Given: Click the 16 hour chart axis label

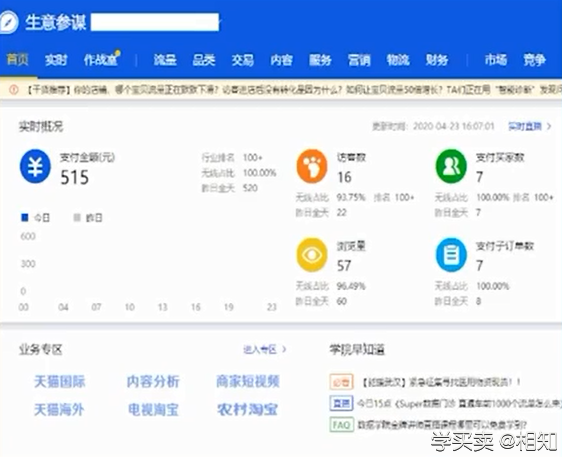Looking at the screenshot, I should pos(196,307).
